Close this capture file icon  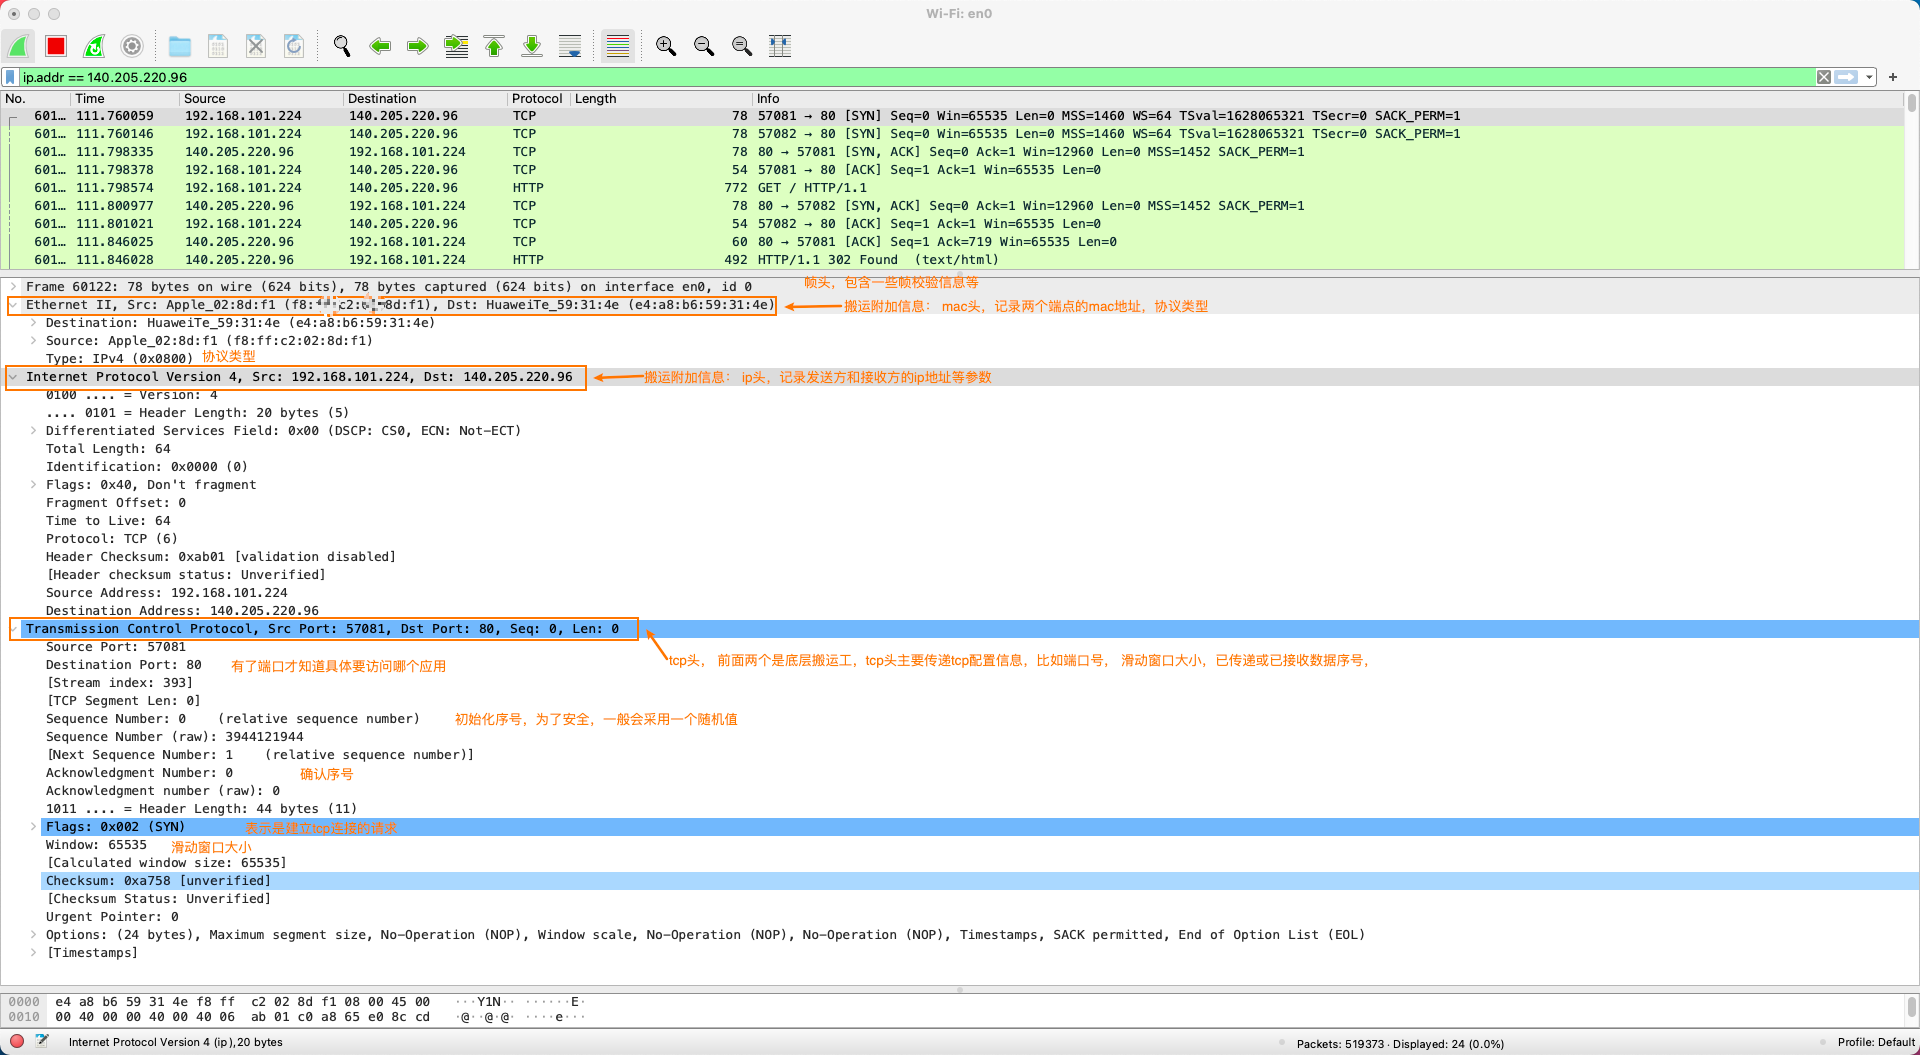pyautogui.click(x=256, y=46)
